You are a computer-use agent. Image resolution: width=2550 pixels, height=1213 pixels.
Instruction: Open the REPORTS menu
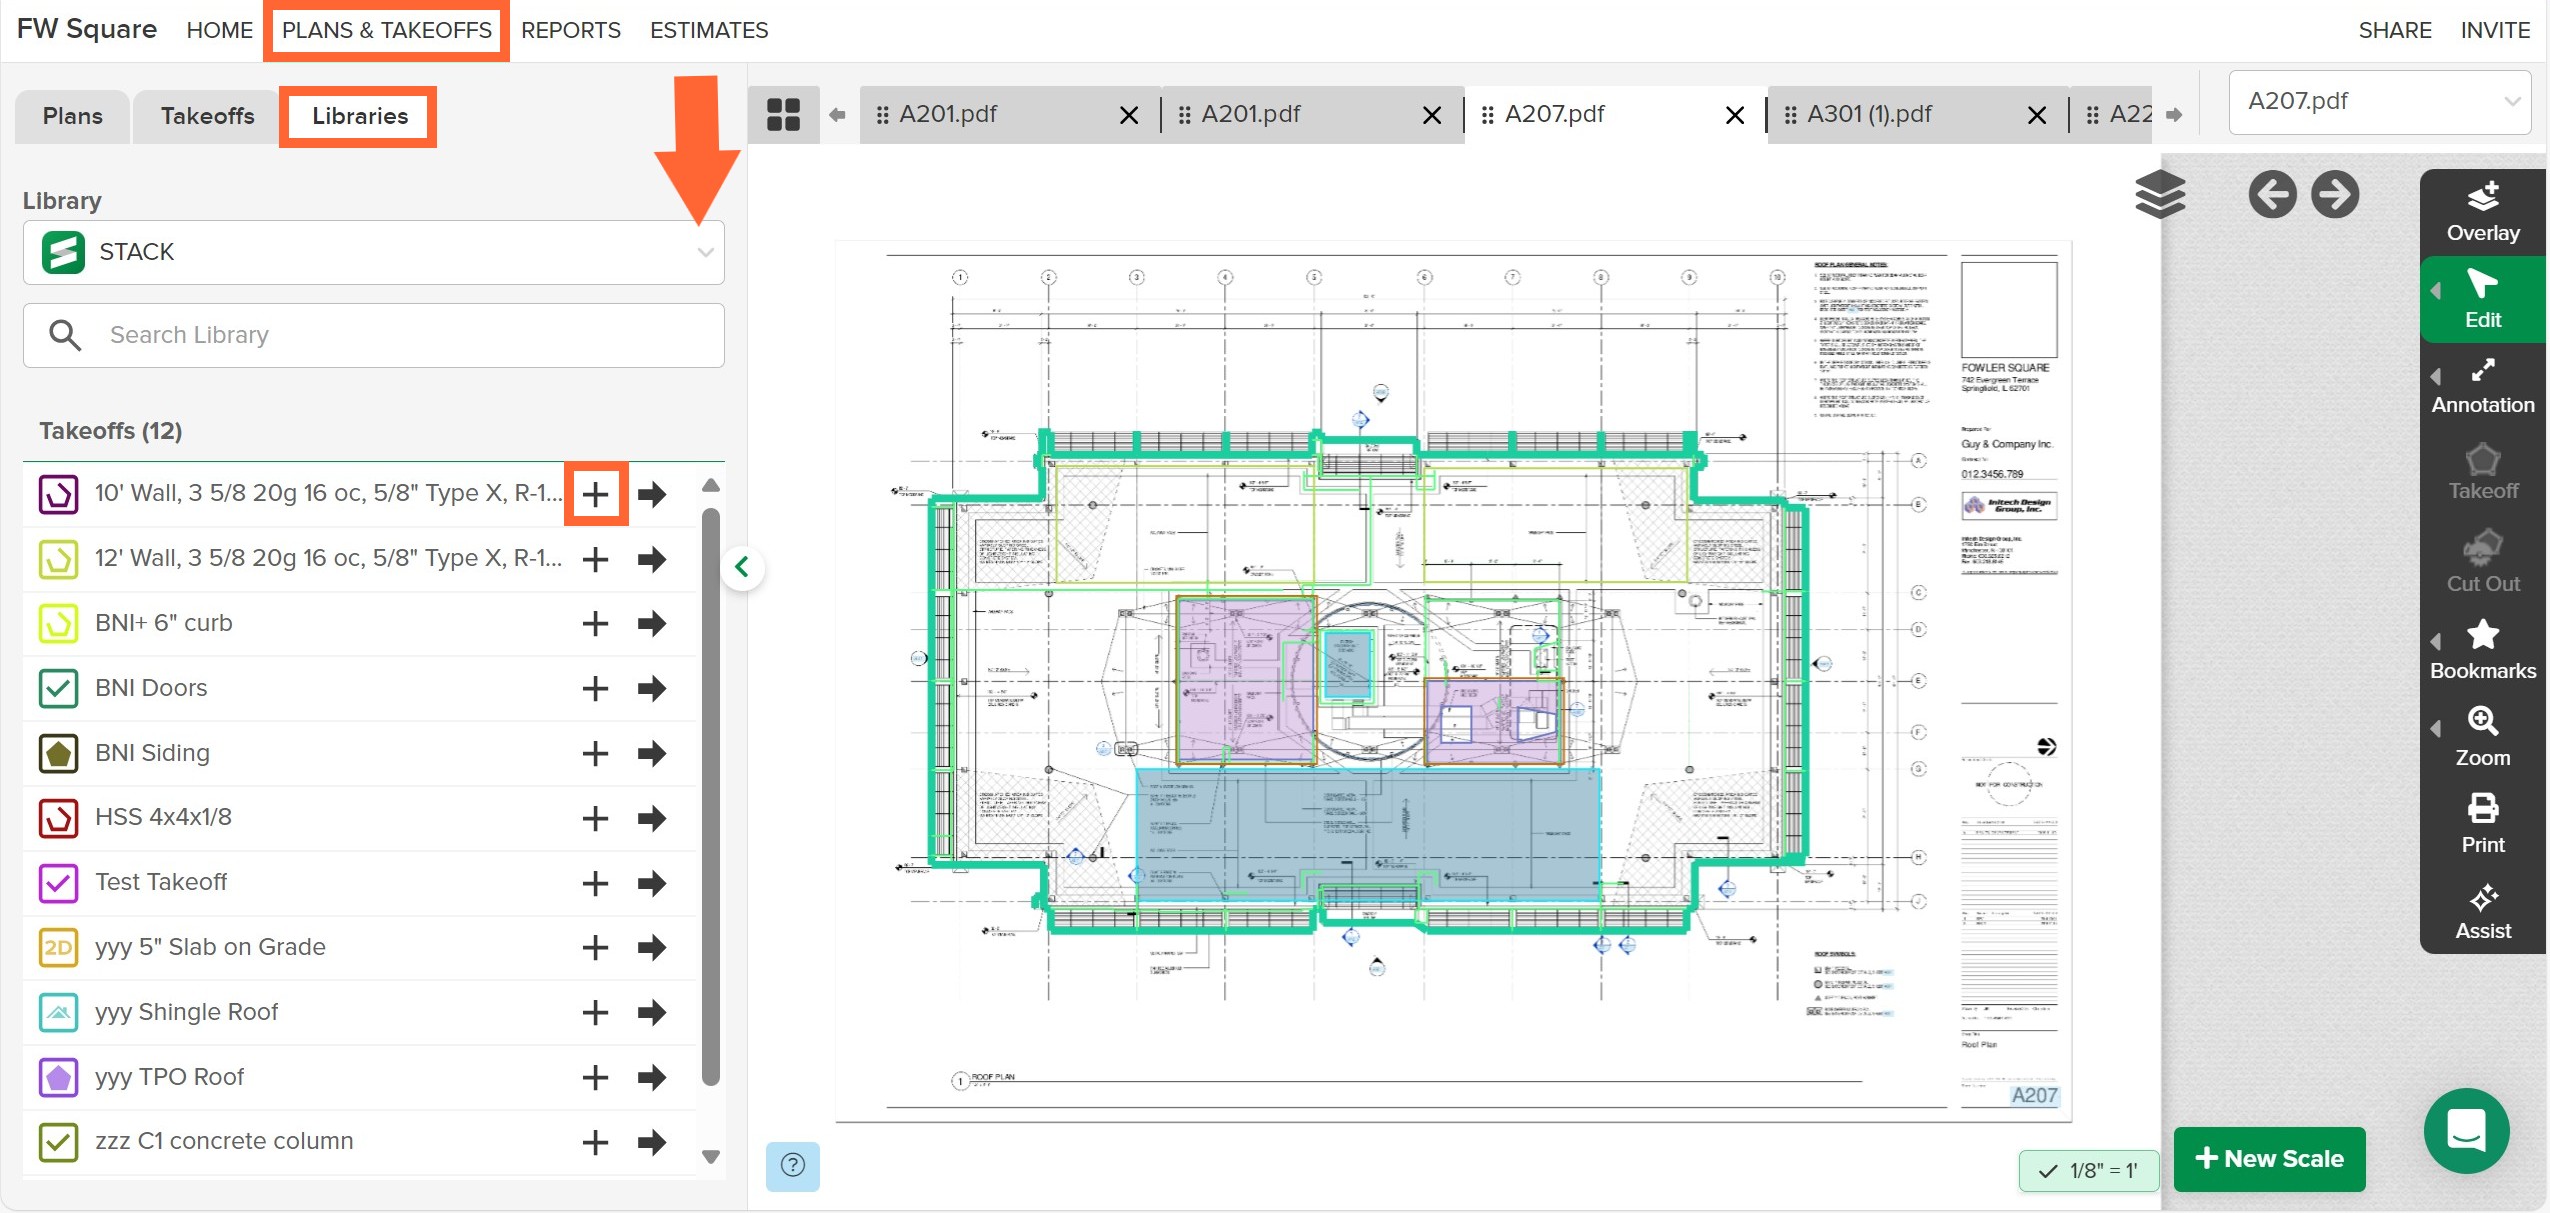[x=570, y=30]
